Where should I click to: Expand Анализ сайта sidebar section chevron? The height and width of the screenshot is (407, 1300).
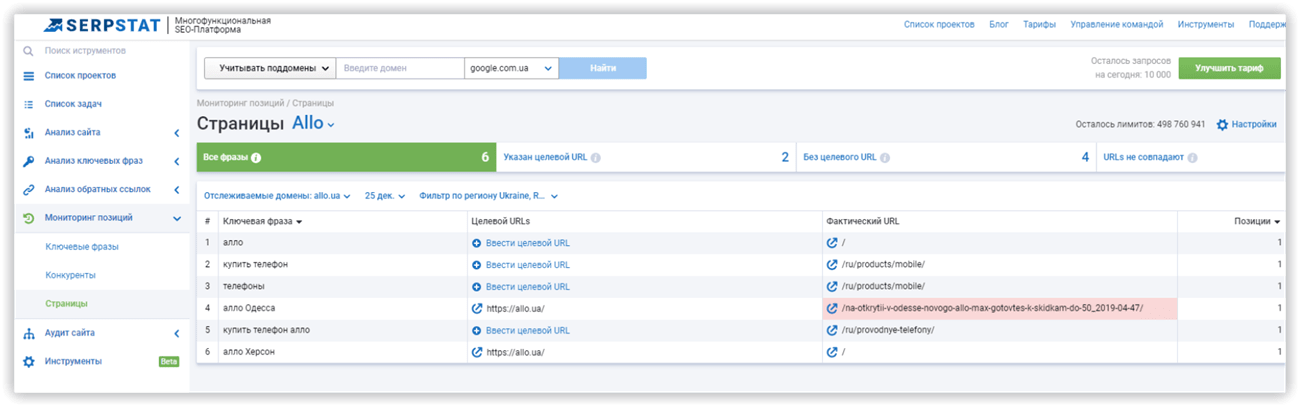click(x=176, y=133)
